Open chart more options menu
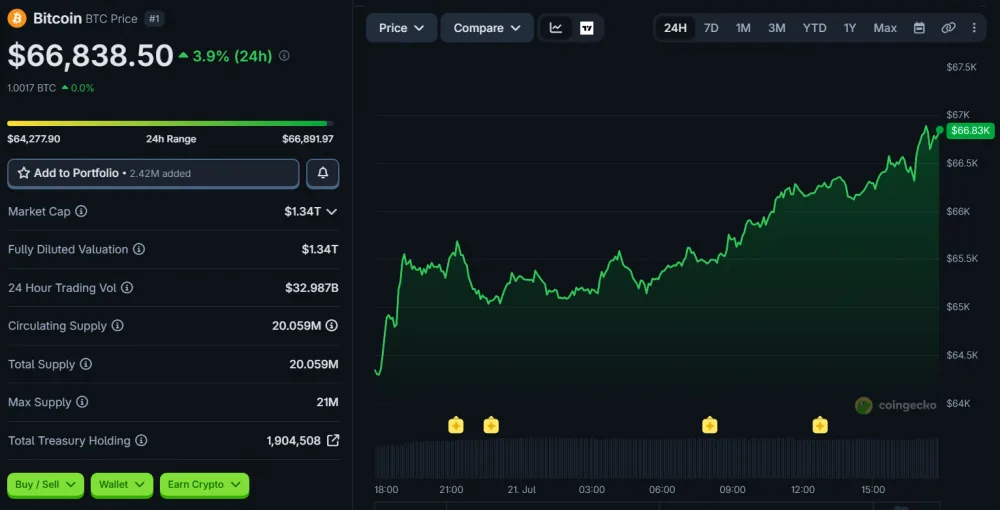This screenshot has height=510, width=1000. point(974,28)
